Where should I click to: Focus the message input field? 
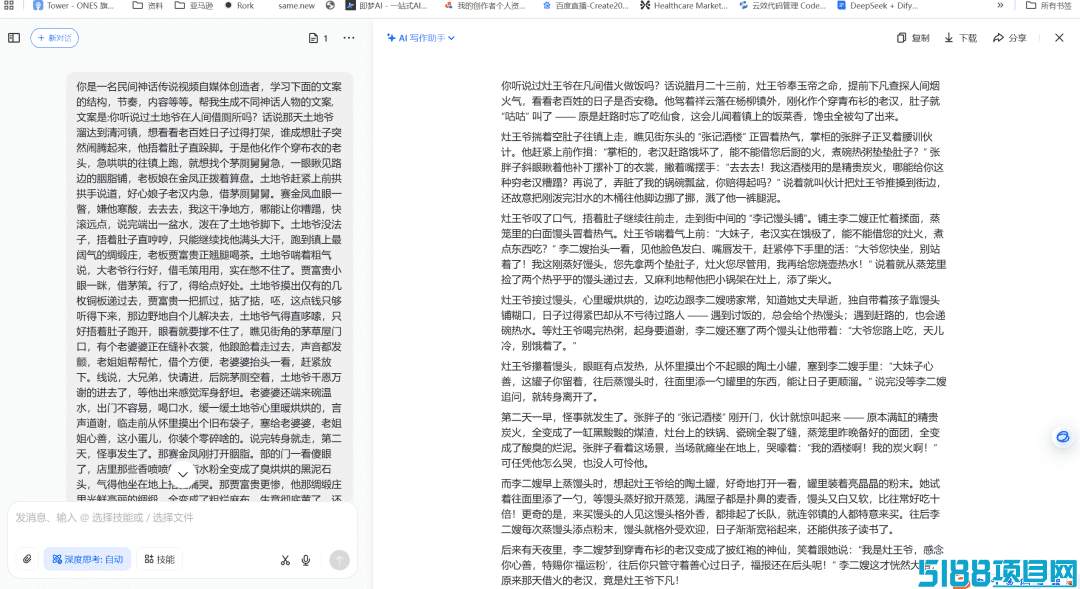[183, 518]
